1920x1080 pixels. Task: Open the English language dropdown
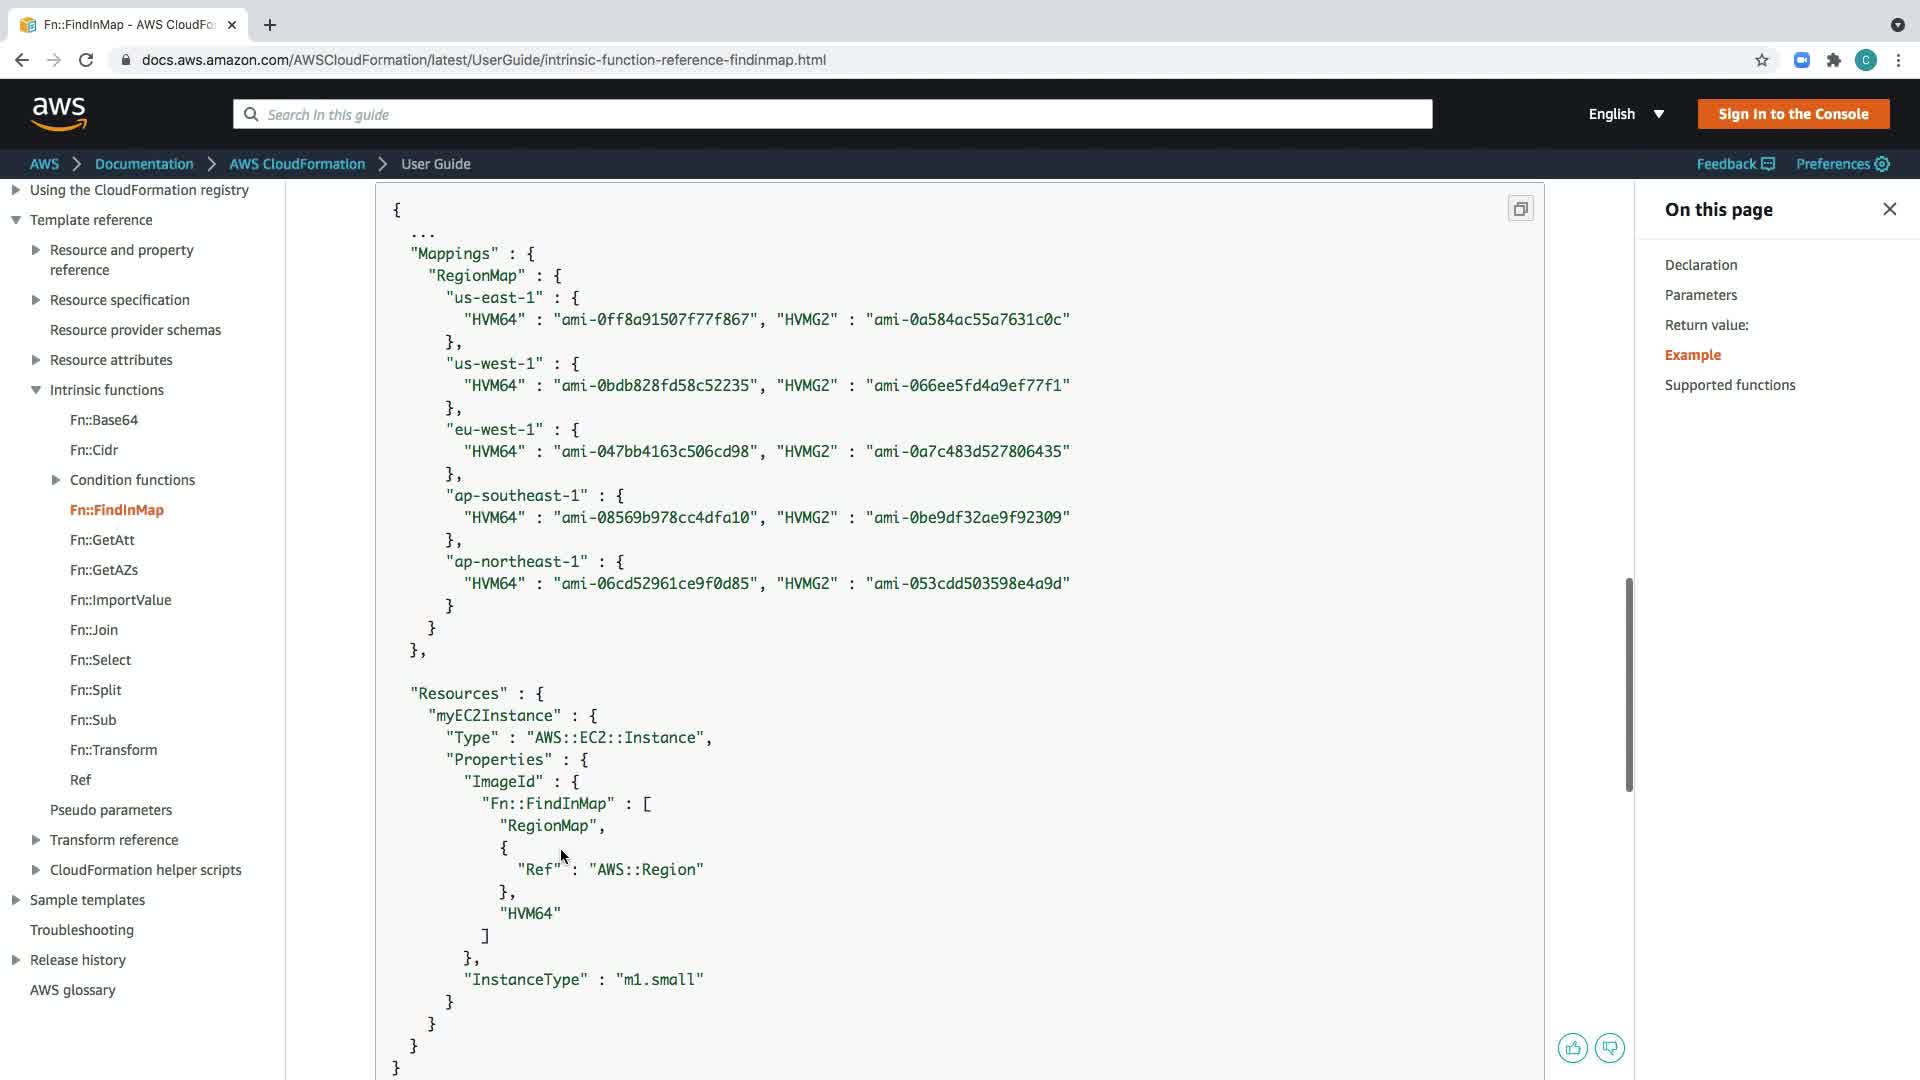point(1626,114)
